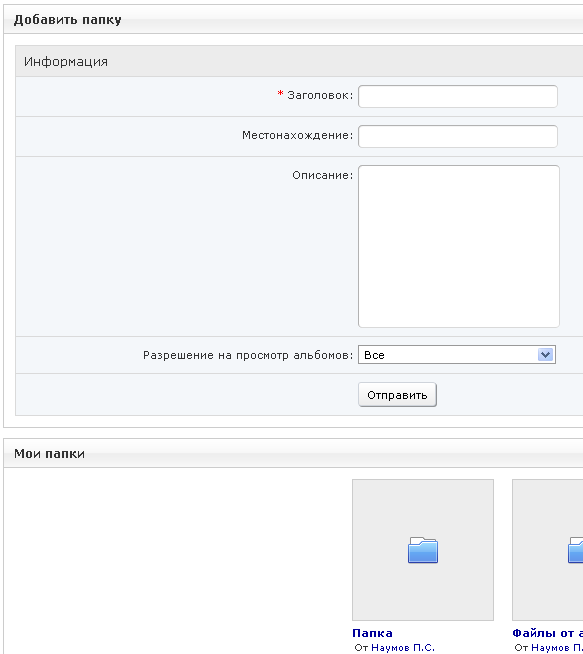Open the Все combo box

pos(457,355)
